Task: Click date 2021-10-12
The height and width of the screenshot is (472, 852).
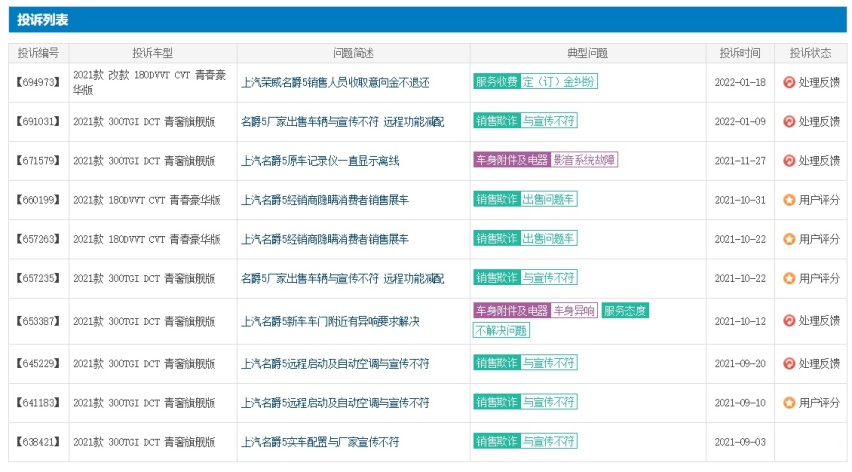Action: [x=740, y=322]
